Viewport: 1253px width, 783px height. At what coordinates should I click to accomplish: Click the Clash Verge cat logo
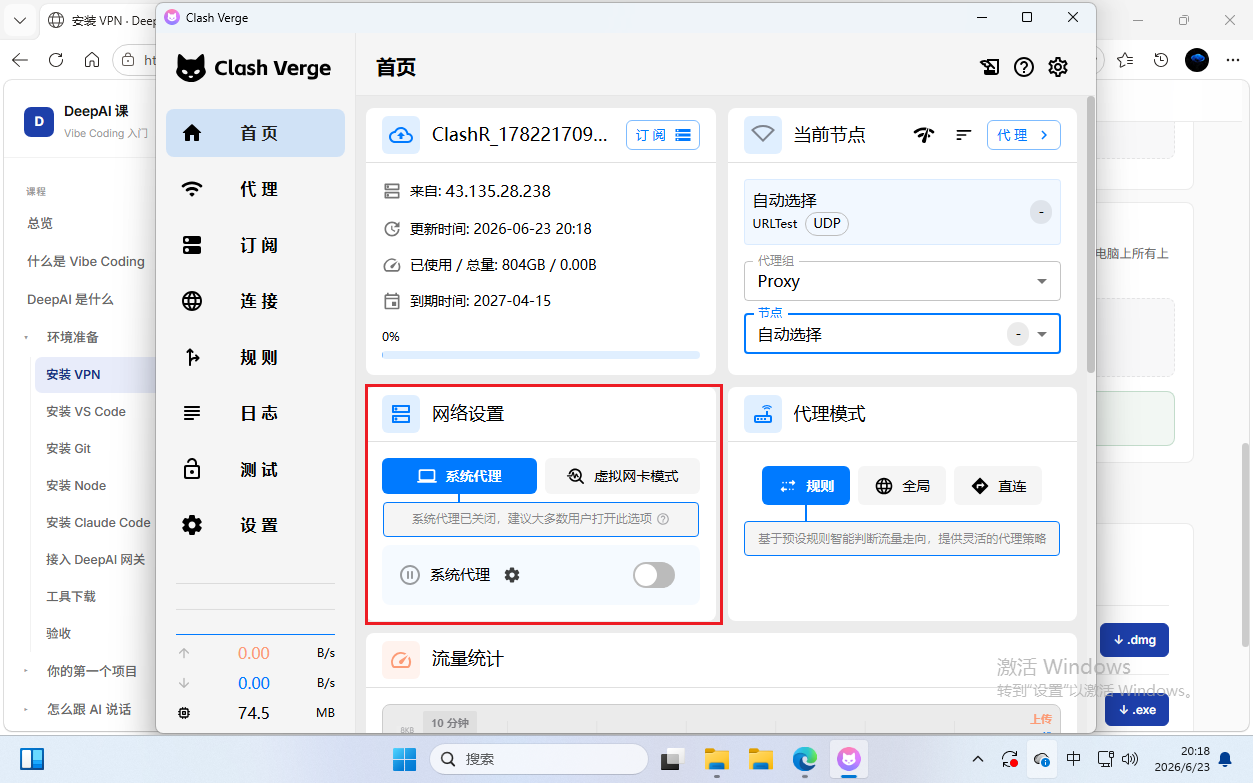191,68
